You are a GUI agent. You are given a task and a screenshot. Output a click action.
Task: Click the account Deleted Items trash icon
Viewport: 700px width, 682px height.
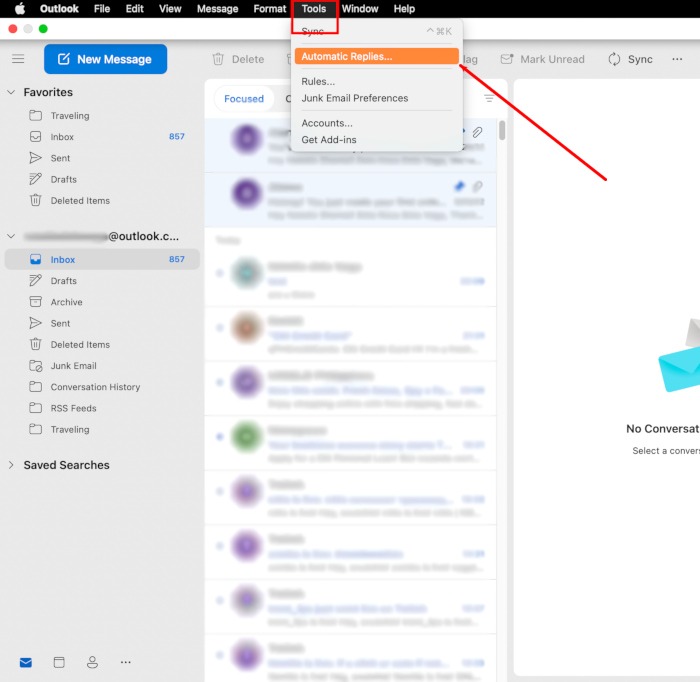point(35,344)
